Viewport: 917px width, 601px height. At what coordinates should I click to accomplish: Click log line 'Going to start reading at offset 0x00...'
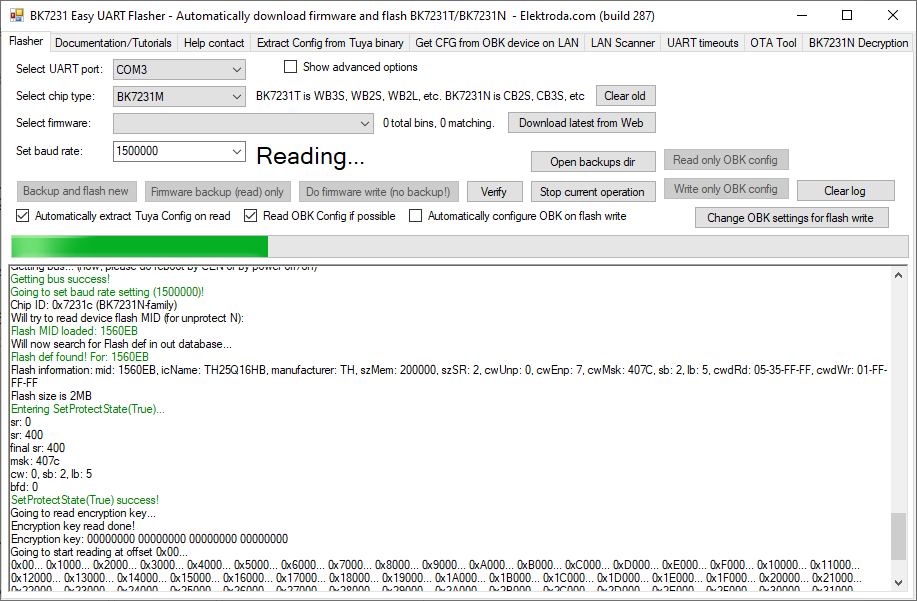(99, 552)
